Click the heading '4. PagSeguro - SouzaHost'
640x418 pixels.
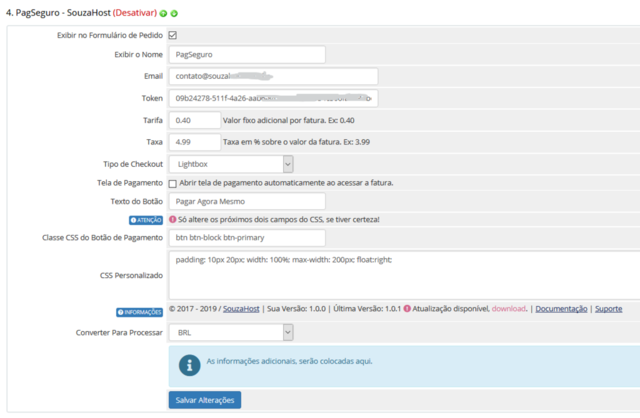[x=58, y=13]
